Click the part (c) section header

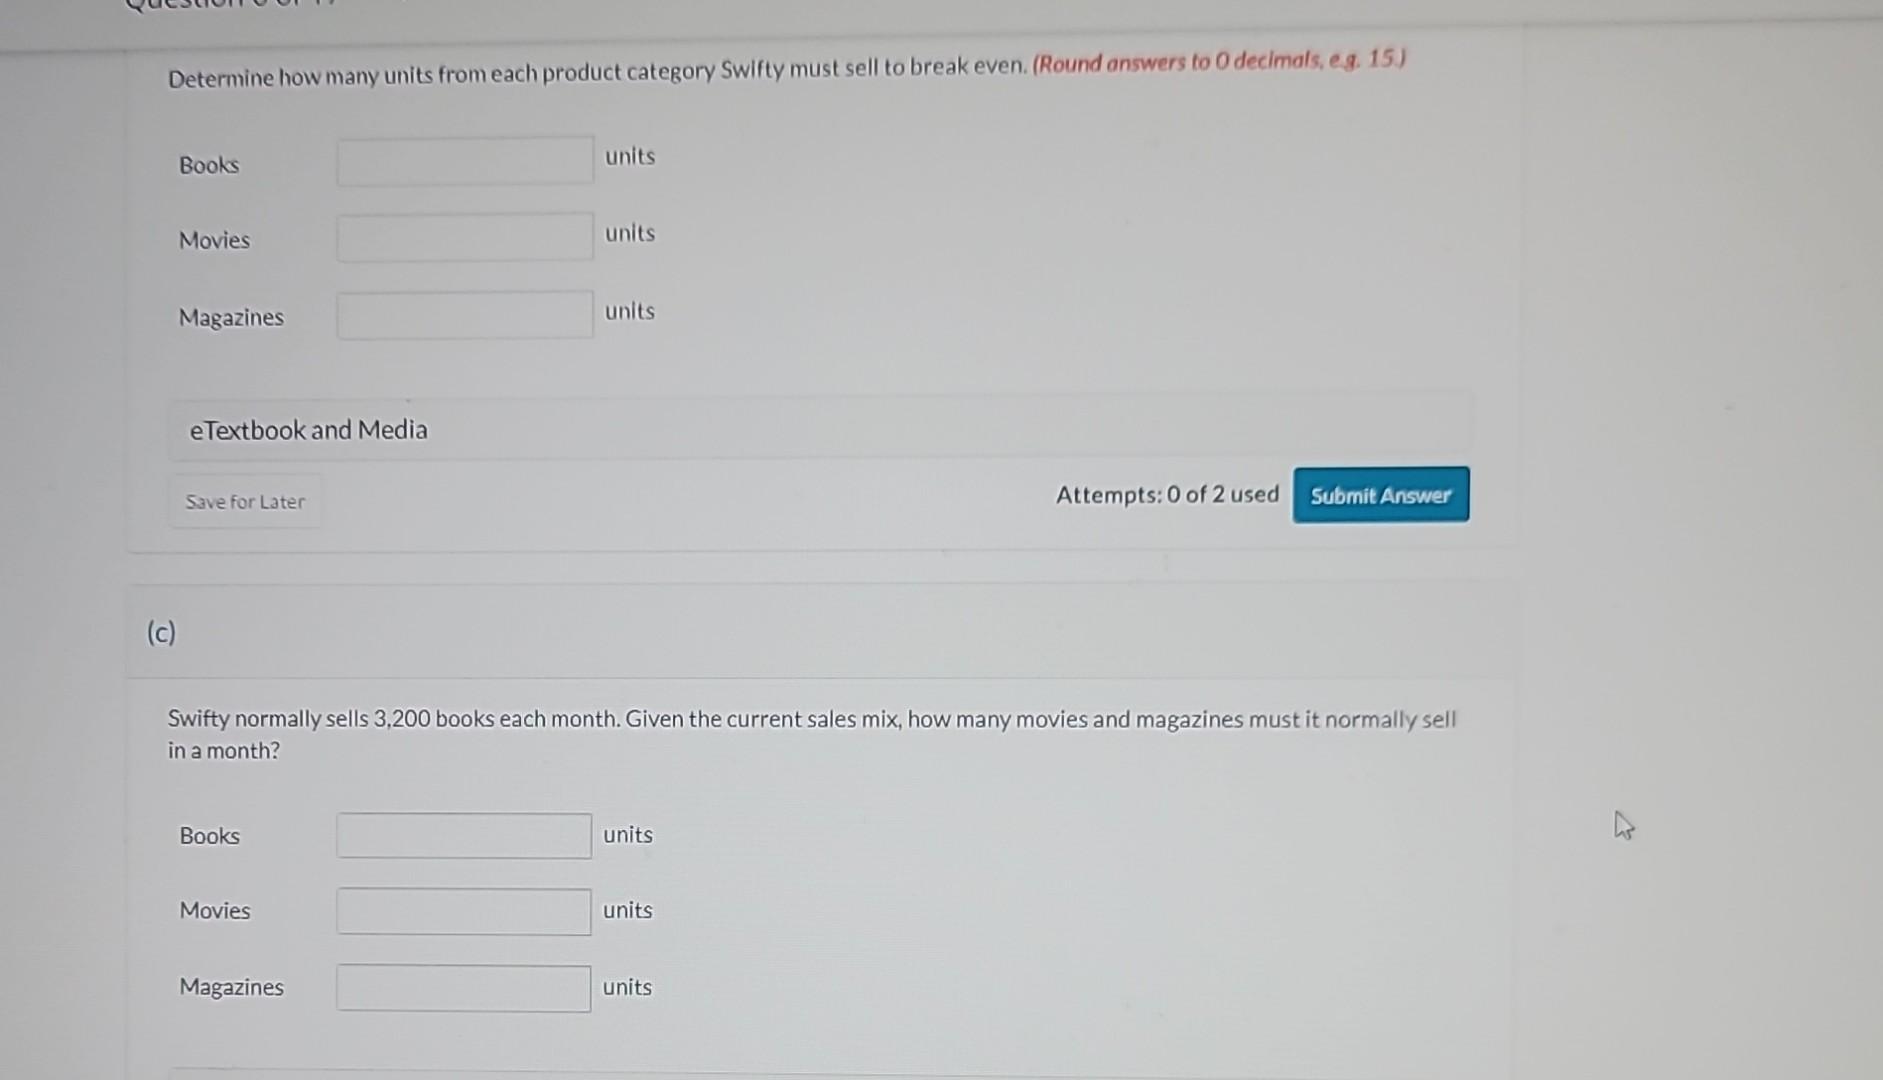tap(160, 632)
